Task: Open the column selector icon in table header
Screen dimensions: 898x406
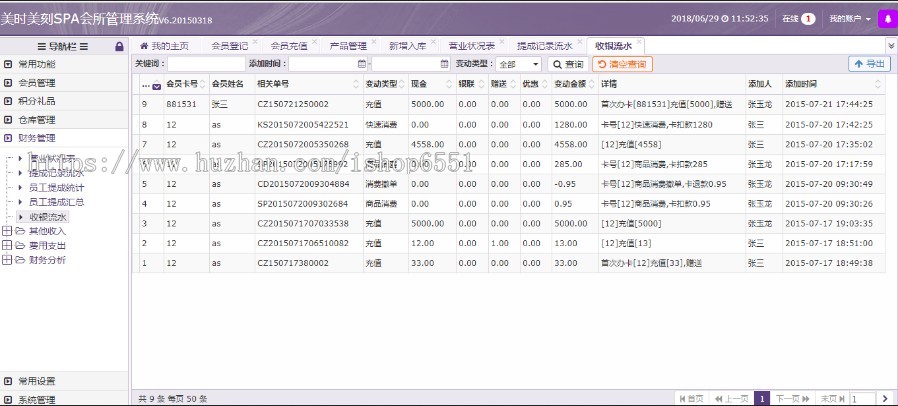Action: pos(156,86)
